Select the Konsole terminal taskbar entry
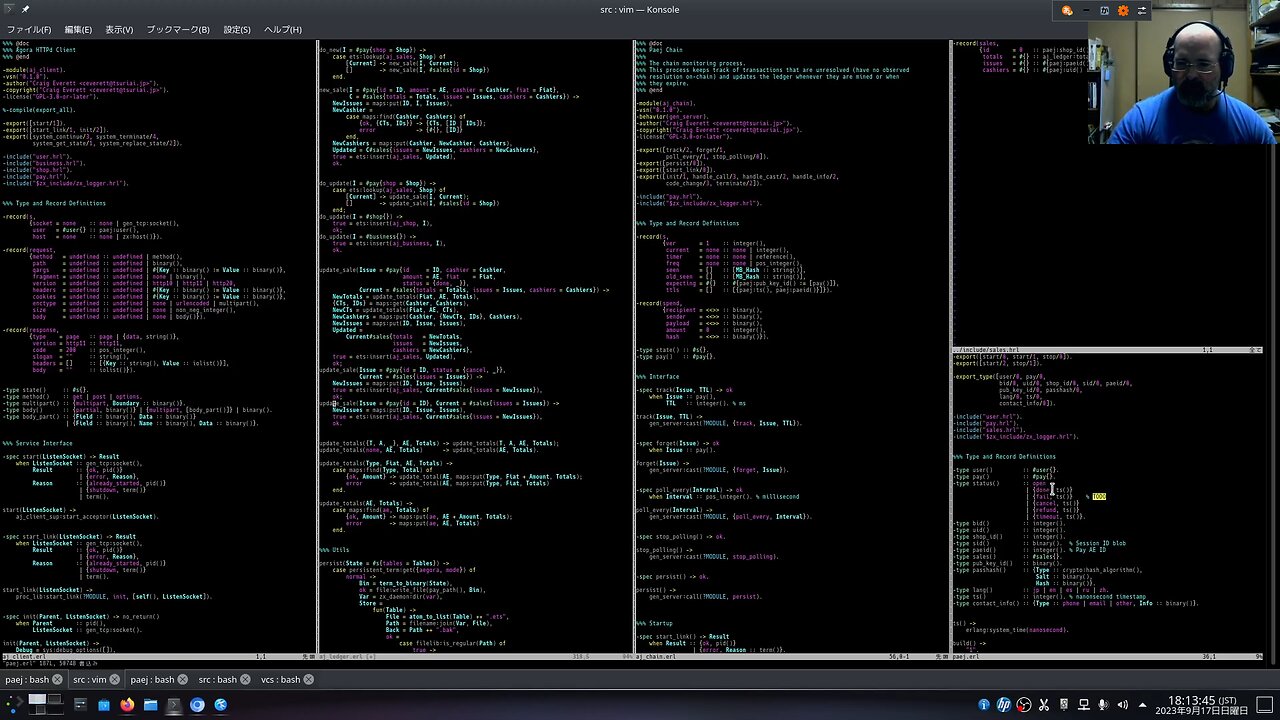The height and width of the screenshot is (720, 1280). pos(174,705)
